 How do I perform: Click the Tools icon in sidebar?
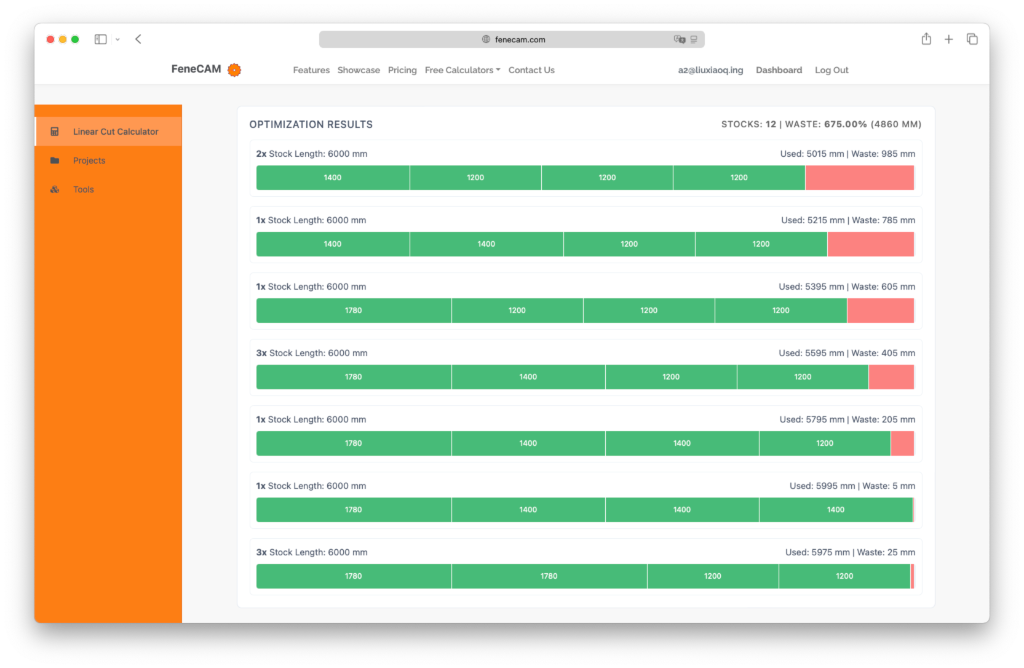pyautogui.click(x=55, y=190)
